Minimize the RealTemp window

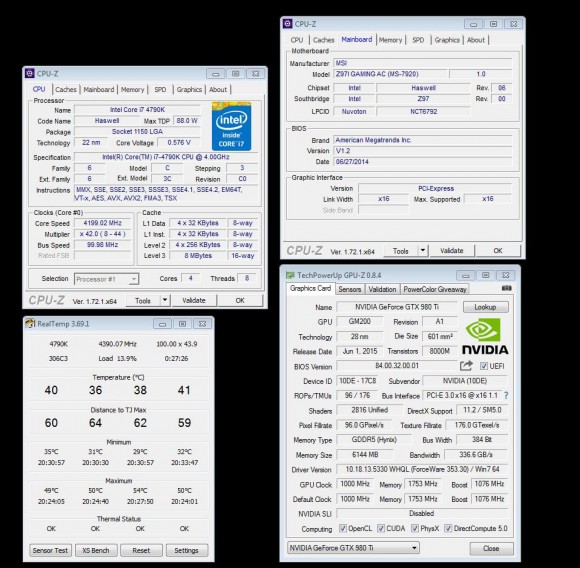162,324
